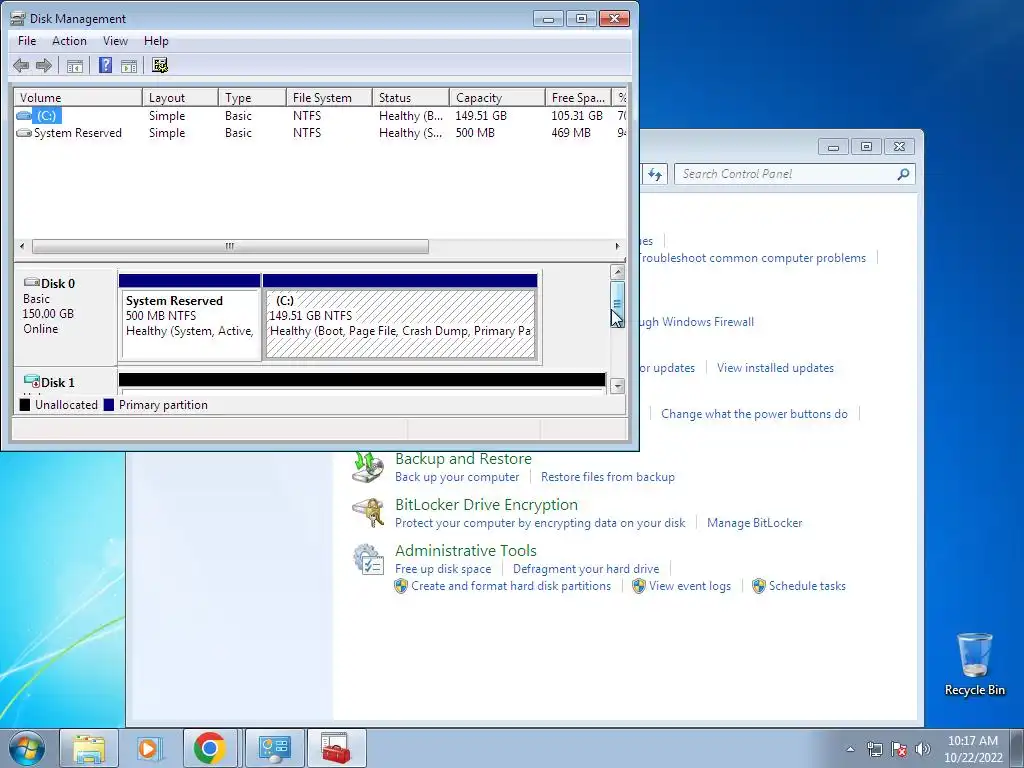Image resolution: width=1024 pixels, height=768 pixels.
Task: Click the disk pane scroll up arrow
Action: [x=617, y=272]
